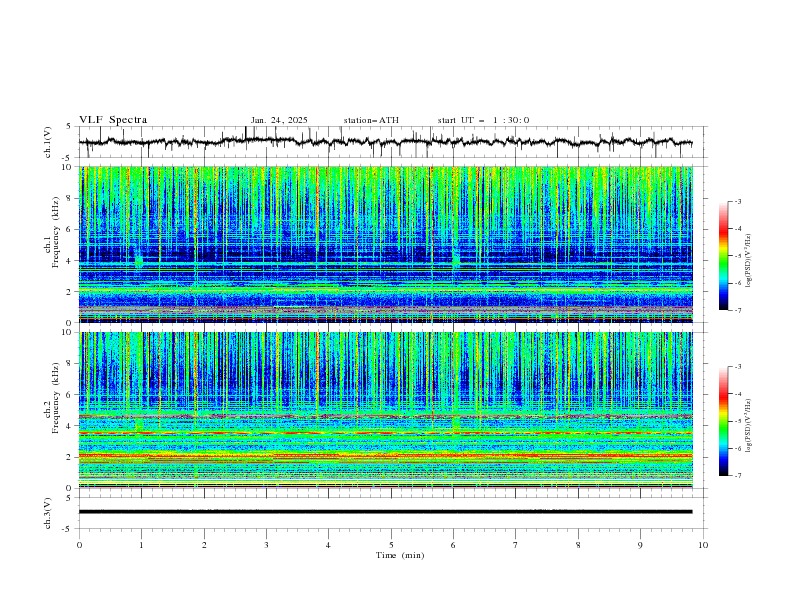Screen dimensions: 792x612
Task: Click the ch.1 spectrogram color scale bar
Action: tap(723, 256)
